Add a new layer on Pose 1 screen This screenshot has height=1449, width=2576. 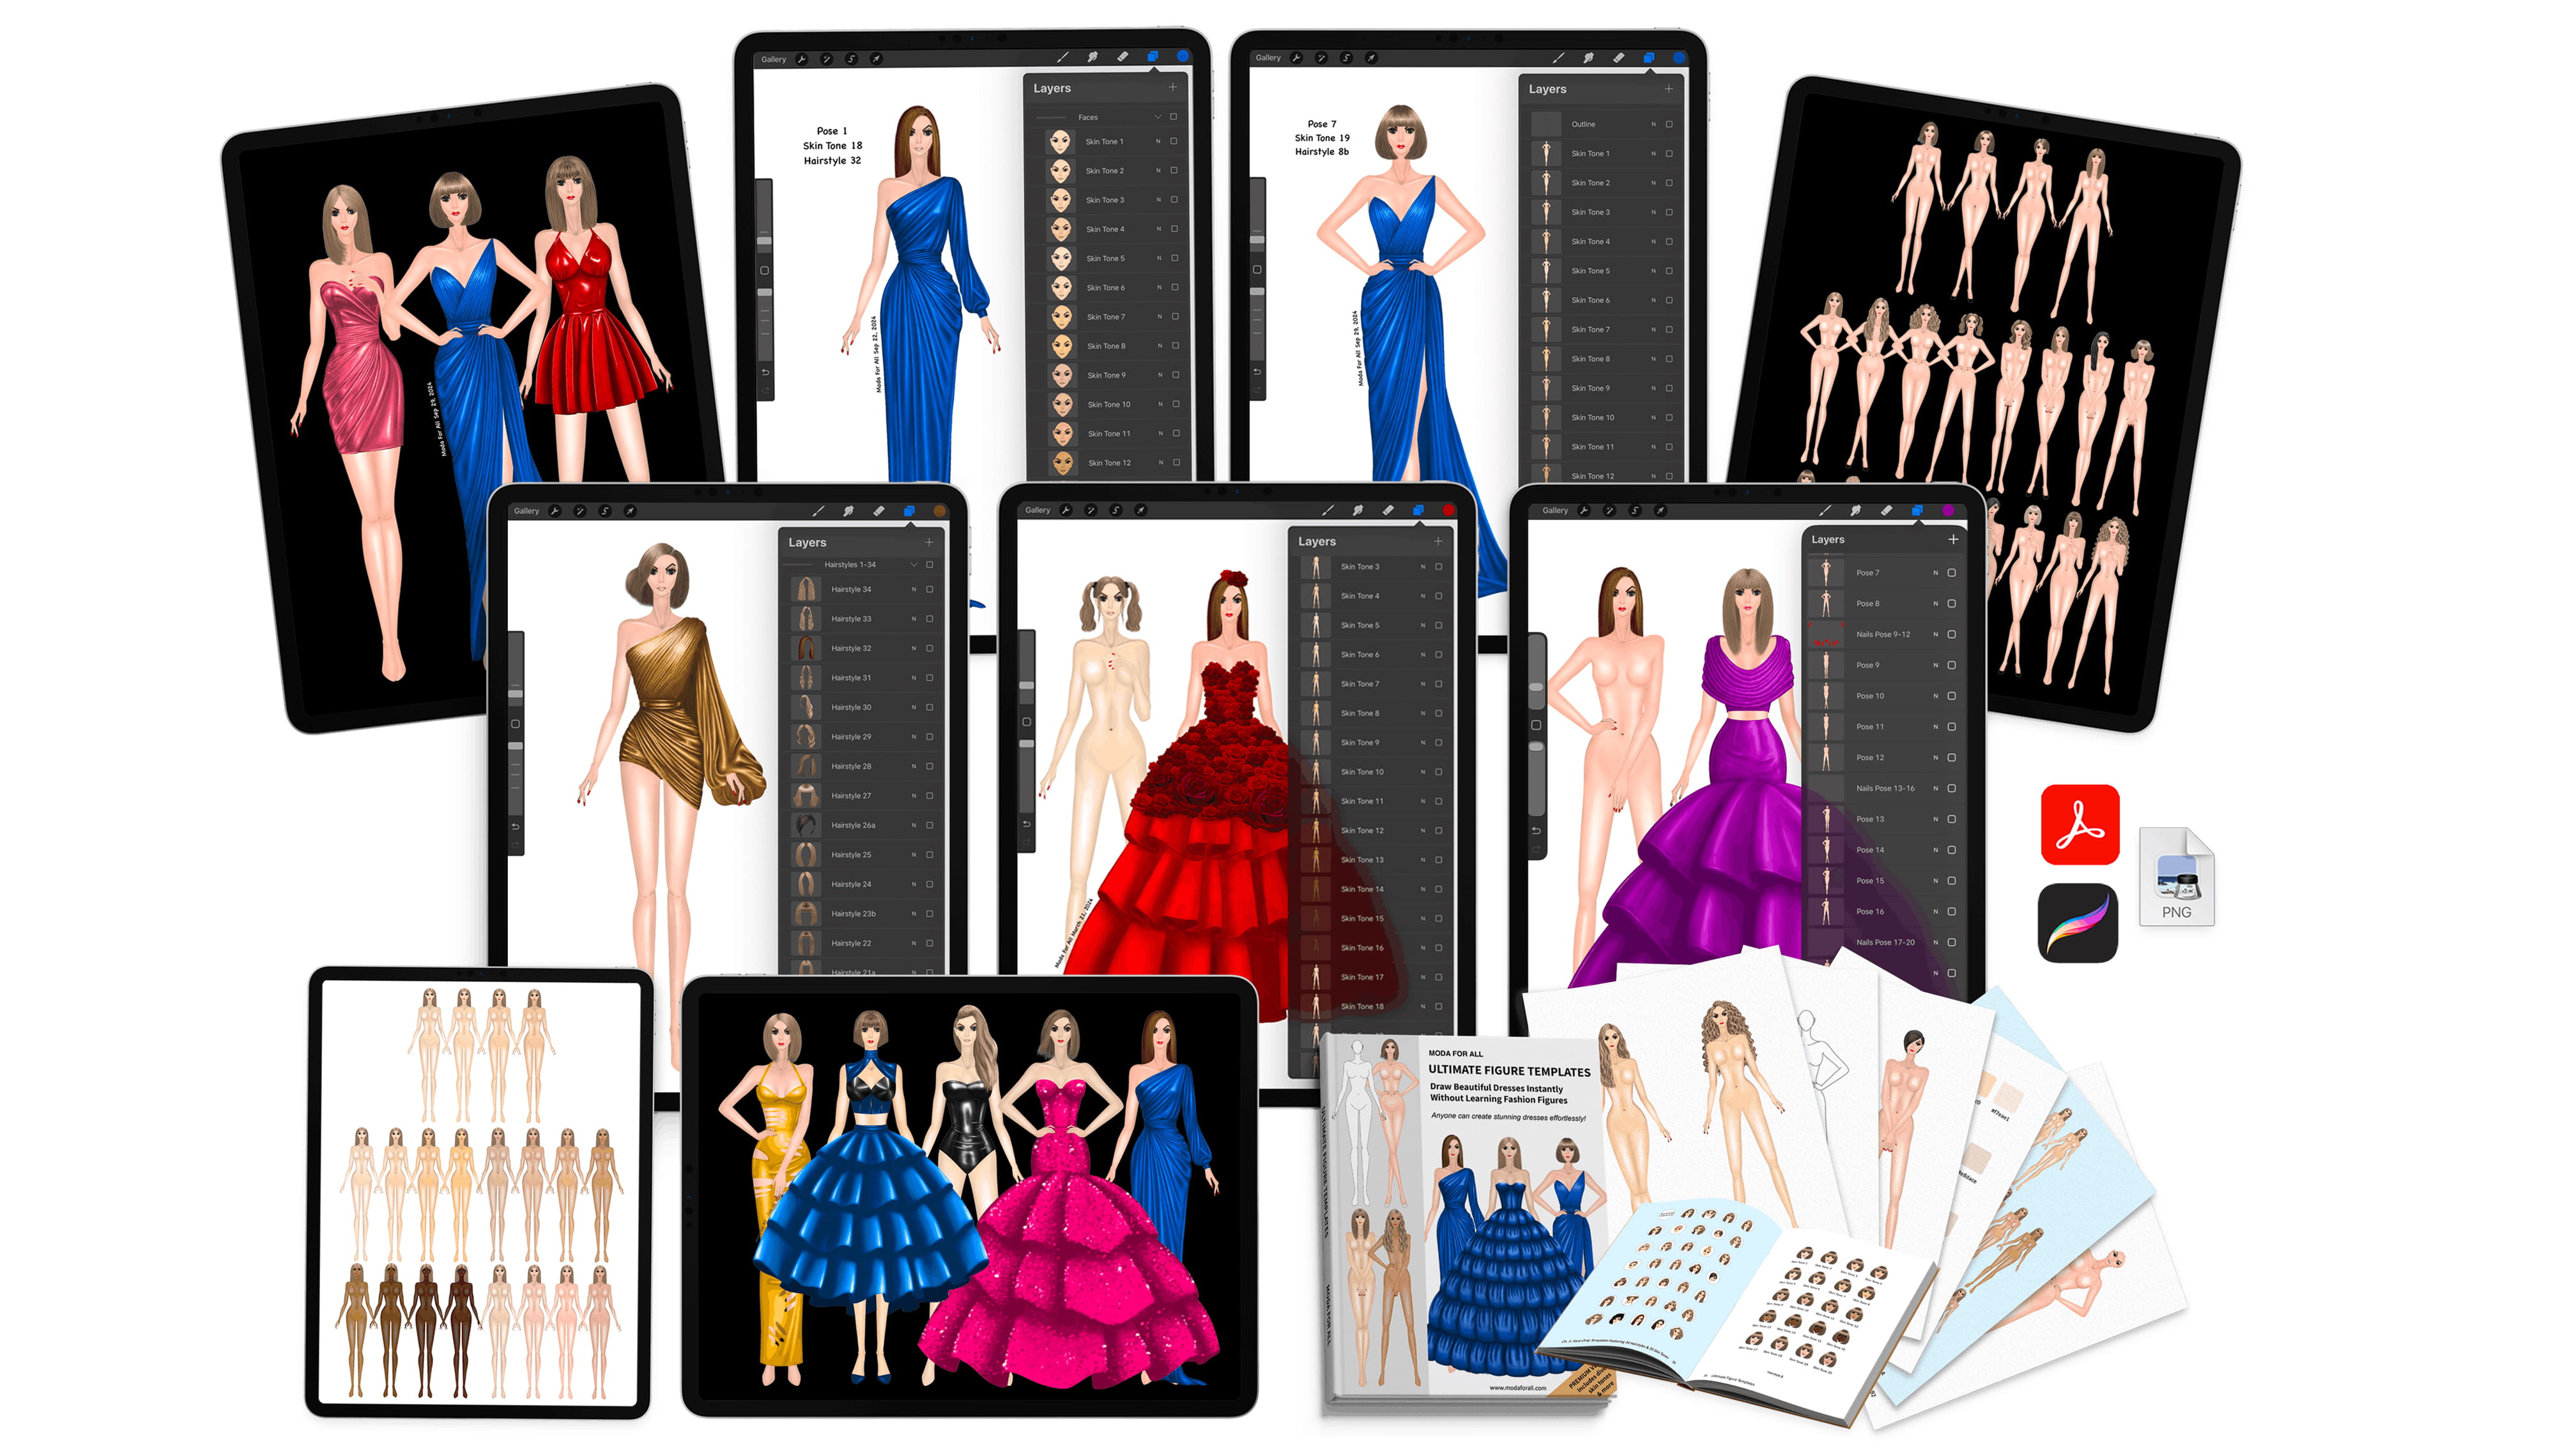click(1173, 88)
